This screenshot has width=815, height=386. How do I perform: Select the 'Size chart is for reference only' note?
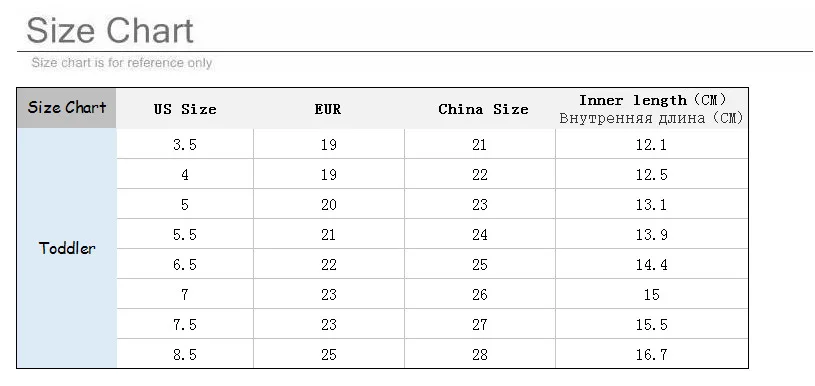point(122,63)
